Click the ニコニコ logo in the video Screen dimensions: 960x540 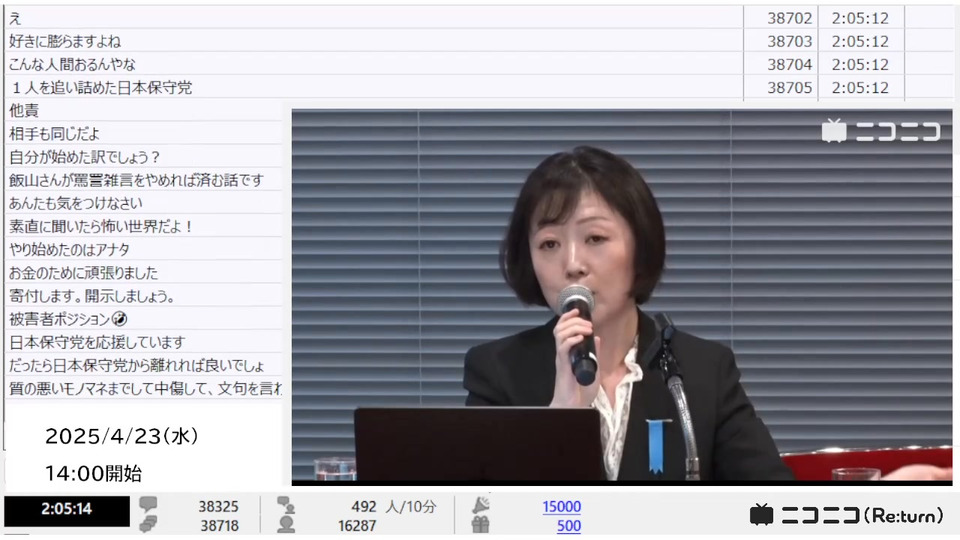point(881,131)
